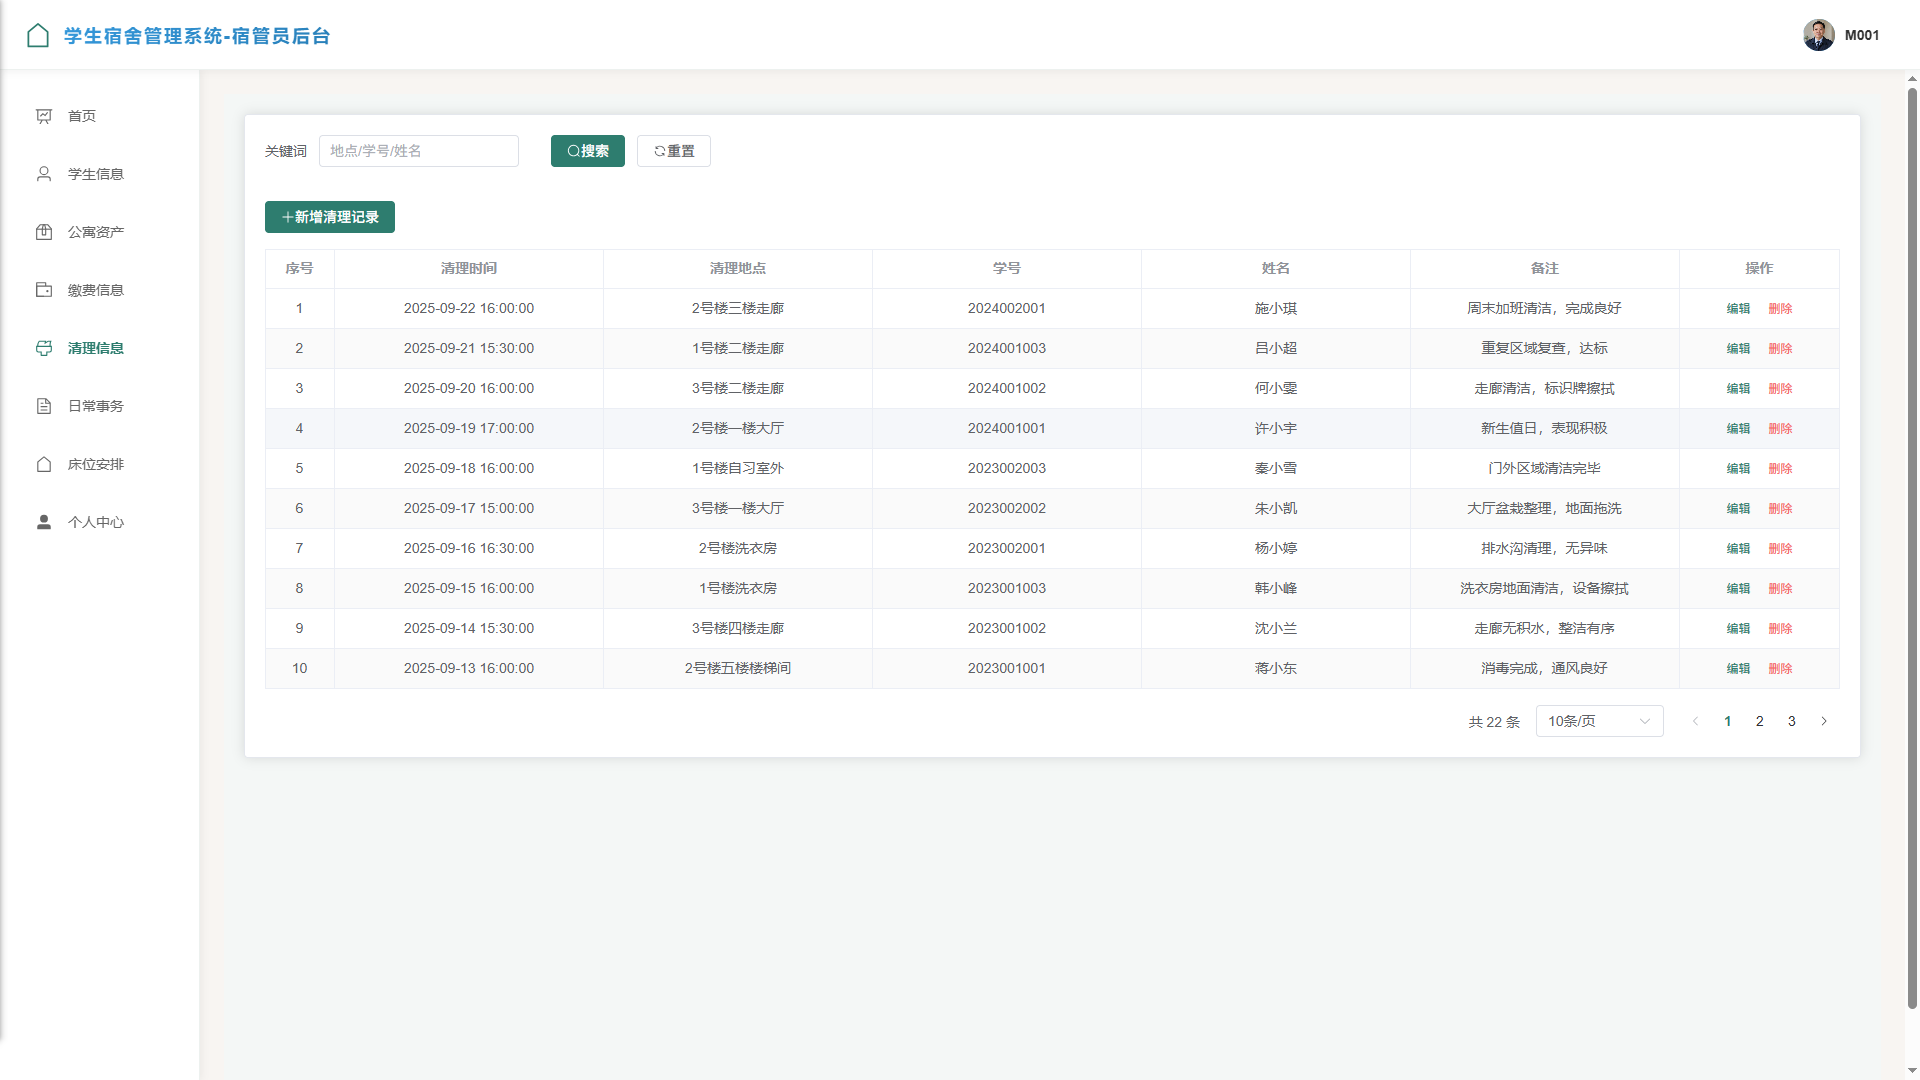Focus the 关键词 search input field
Screen dimensions: 1920x1080
419,151
